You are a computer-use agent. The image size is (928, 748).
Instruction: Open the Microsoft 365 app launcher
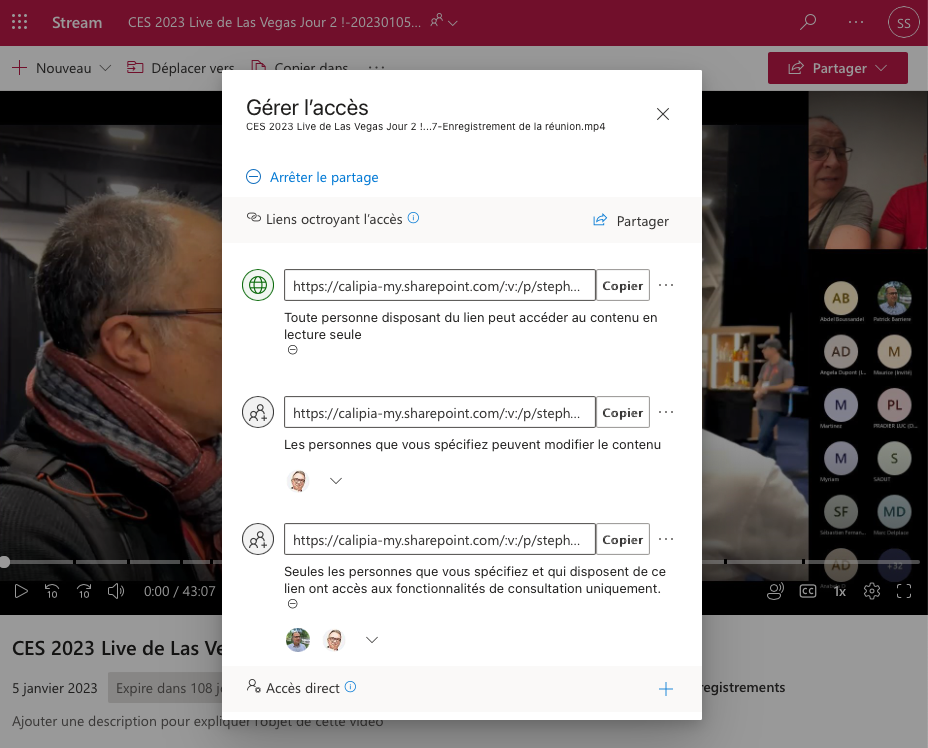pyautogui.click(x=19, y=21)
